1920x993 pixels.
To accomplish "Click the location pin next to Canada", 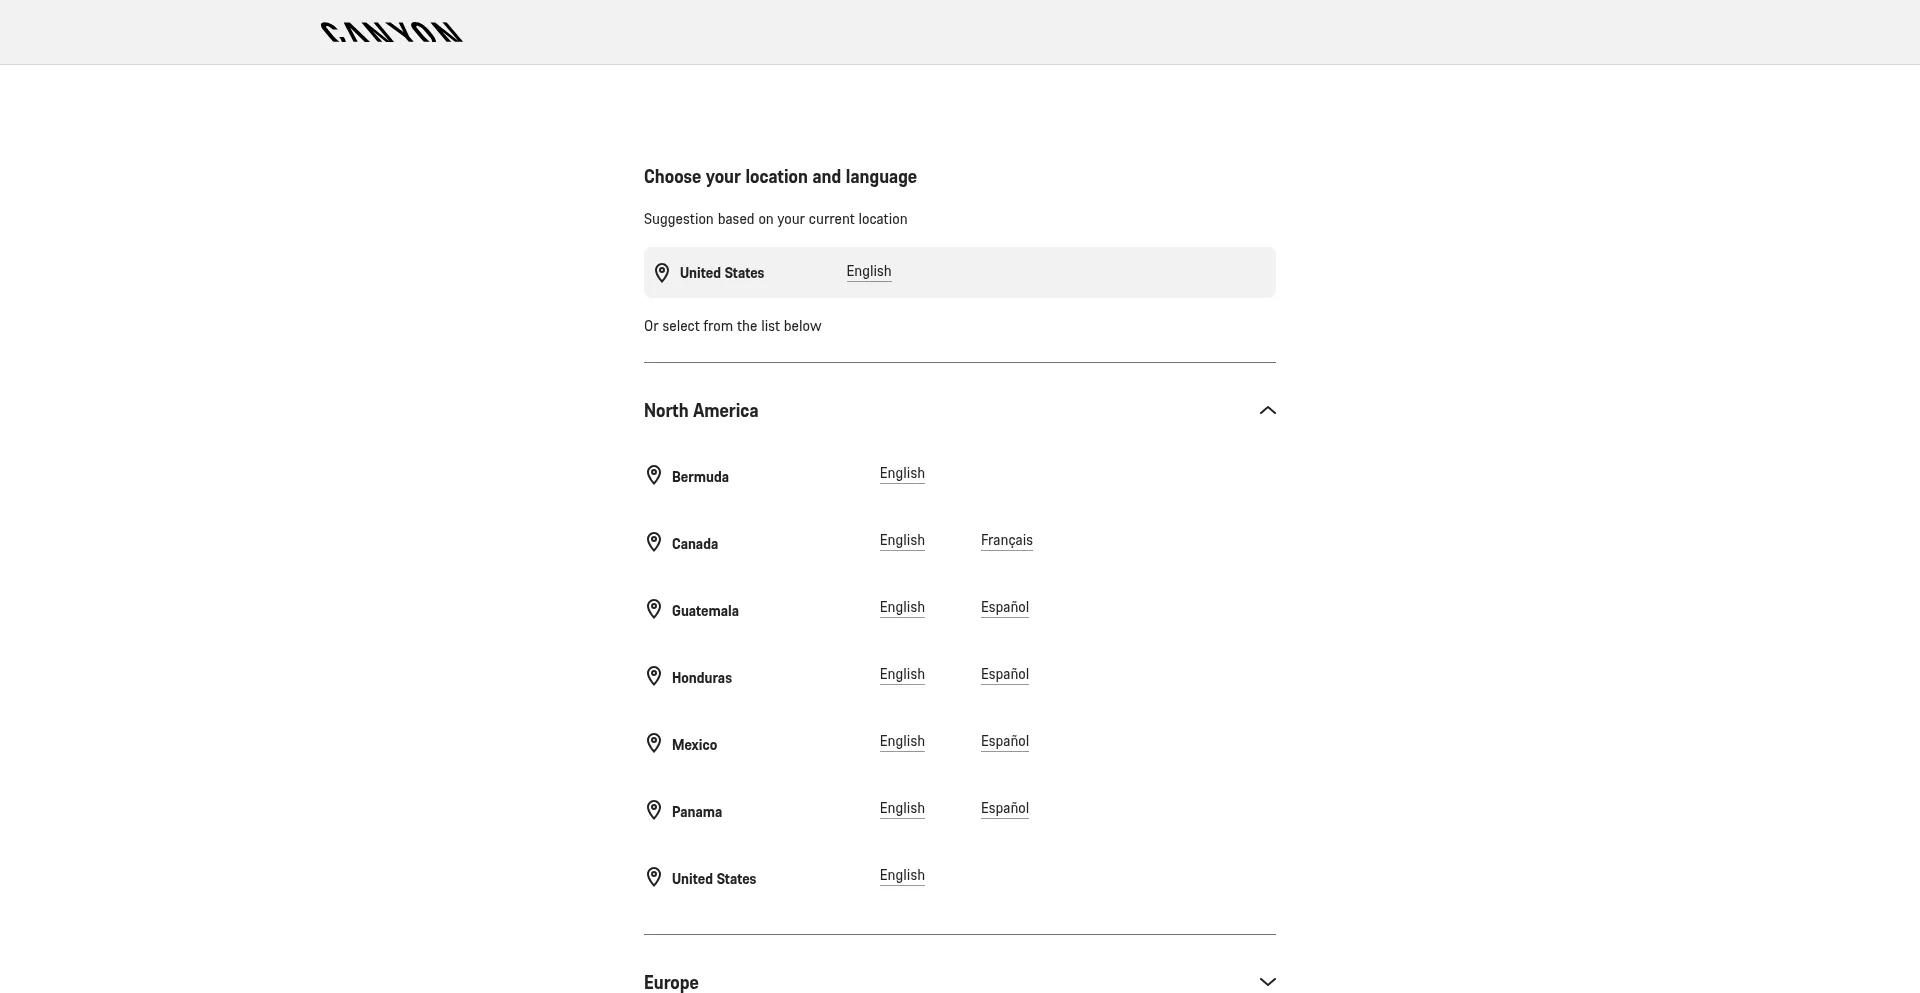I will point(654,542).
